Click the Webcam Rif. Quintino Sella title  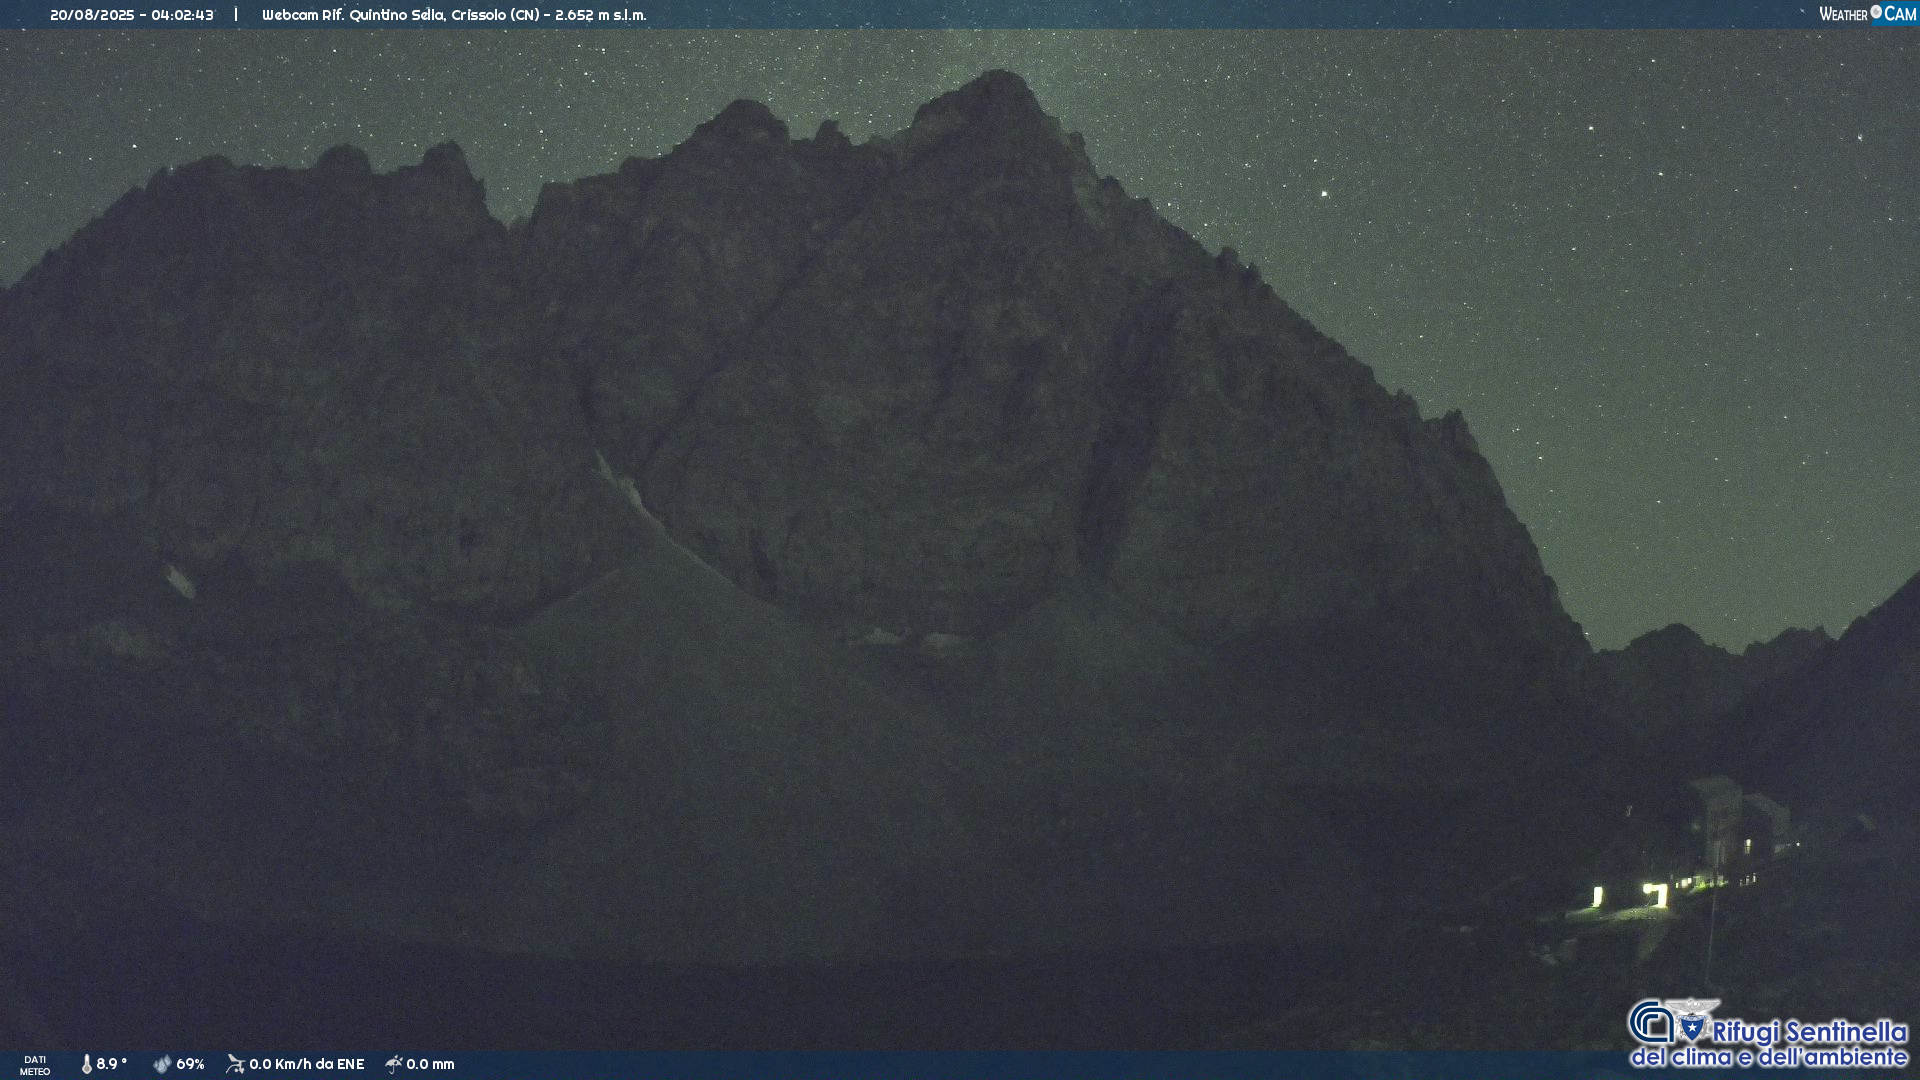pyautogui.click(x=454, y=15)
